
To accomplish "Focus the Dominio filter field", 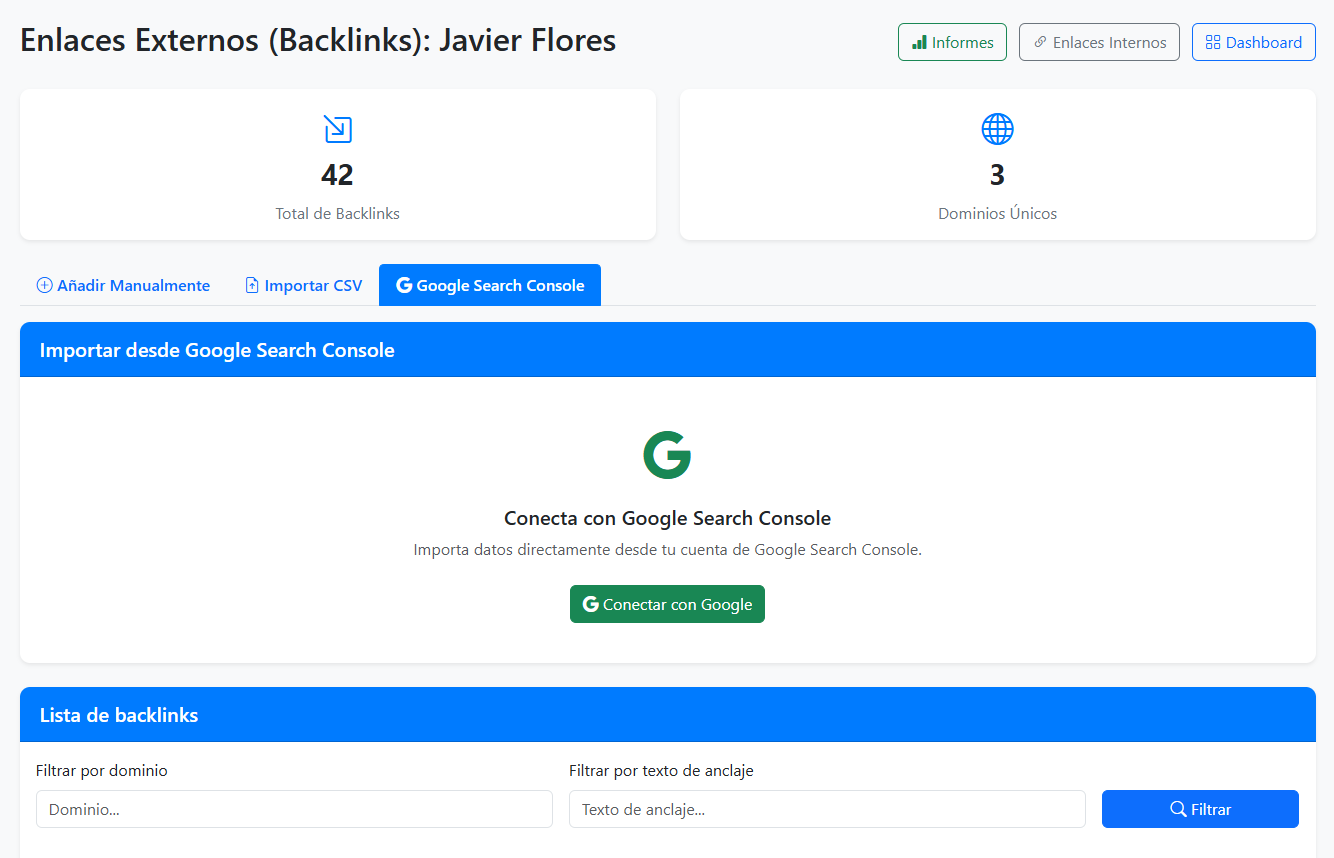I will (x=294, y=809).
